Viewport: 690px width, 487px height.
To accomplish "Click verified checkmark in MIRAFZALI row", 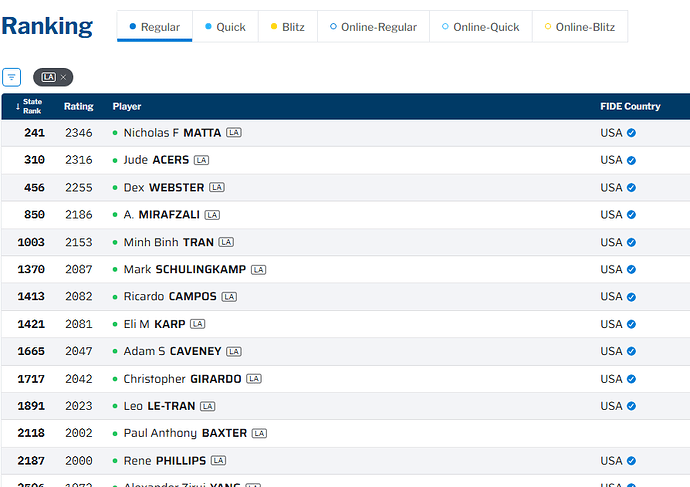I will (x=631, y=215).
